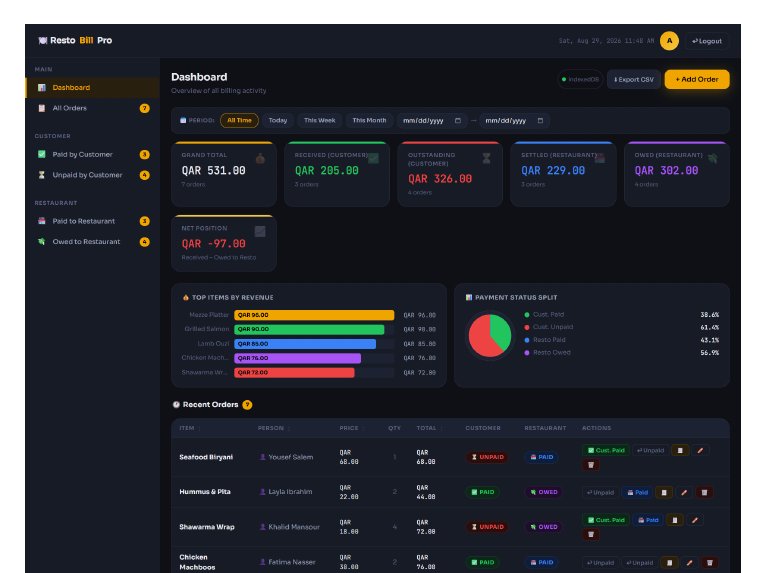Viewport: 765px width, 573px height.
Task: Click the hourglass icon beside Unpaid by Customer
Action: click(42, 175)
